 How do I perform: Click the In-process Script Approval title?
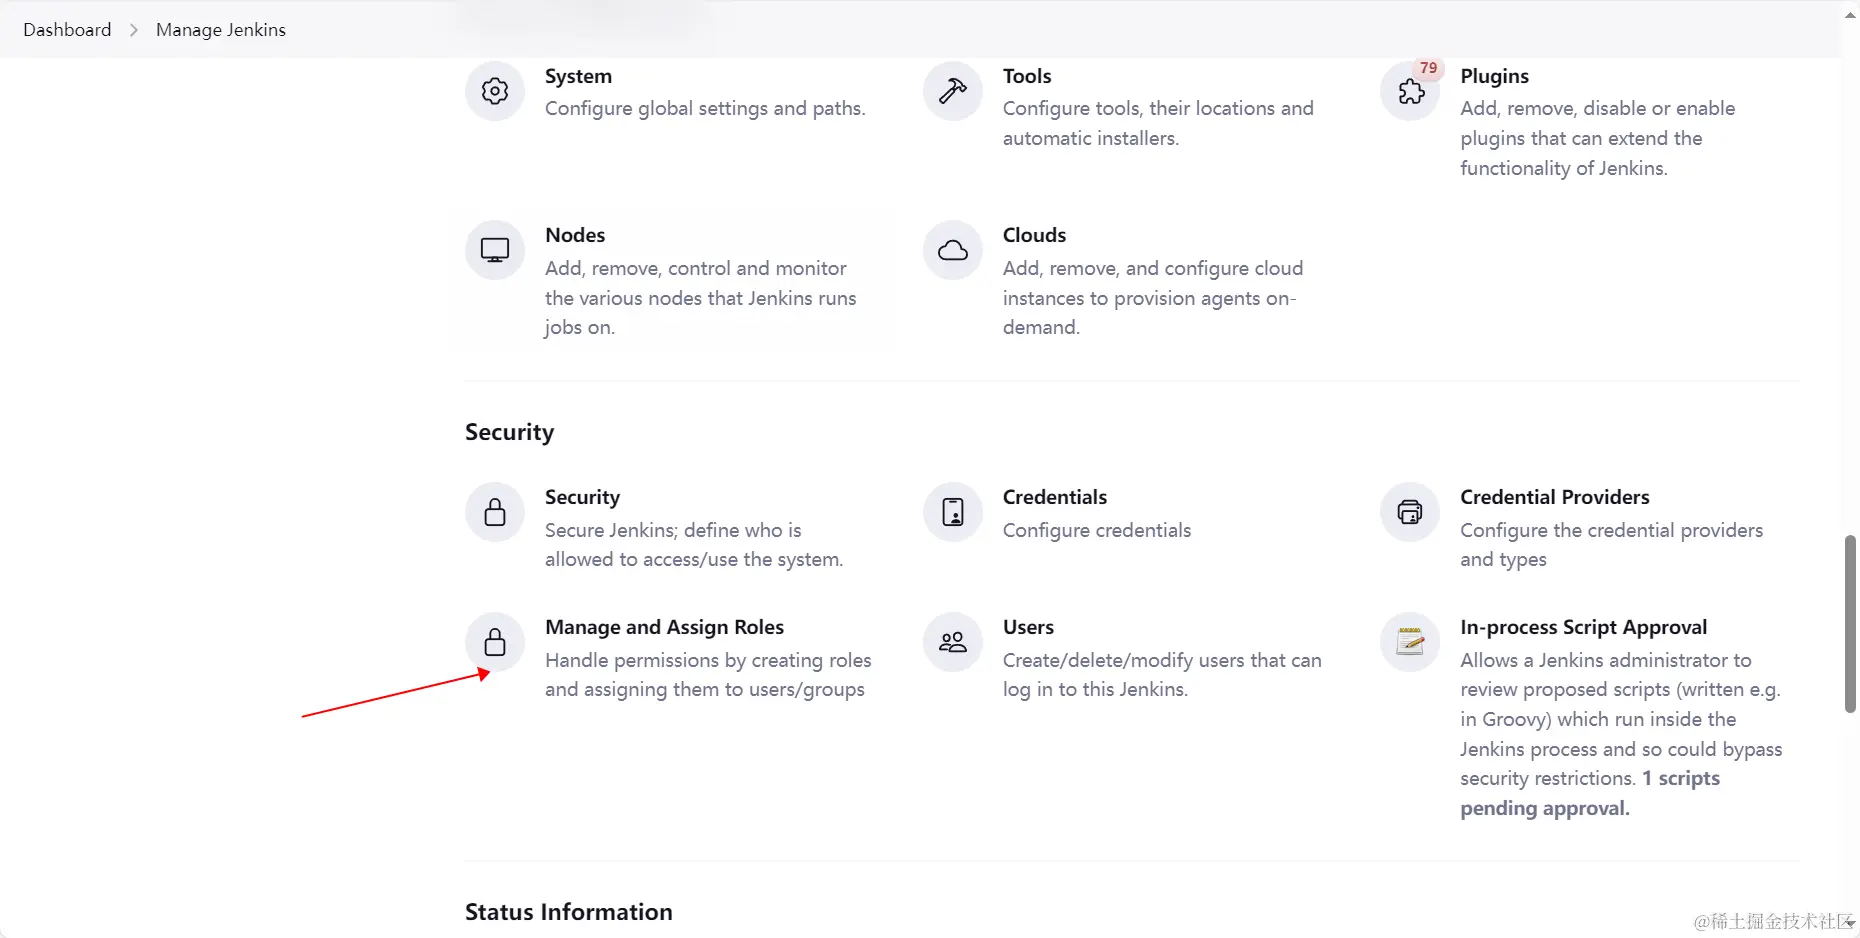(x=1583, y=627)
